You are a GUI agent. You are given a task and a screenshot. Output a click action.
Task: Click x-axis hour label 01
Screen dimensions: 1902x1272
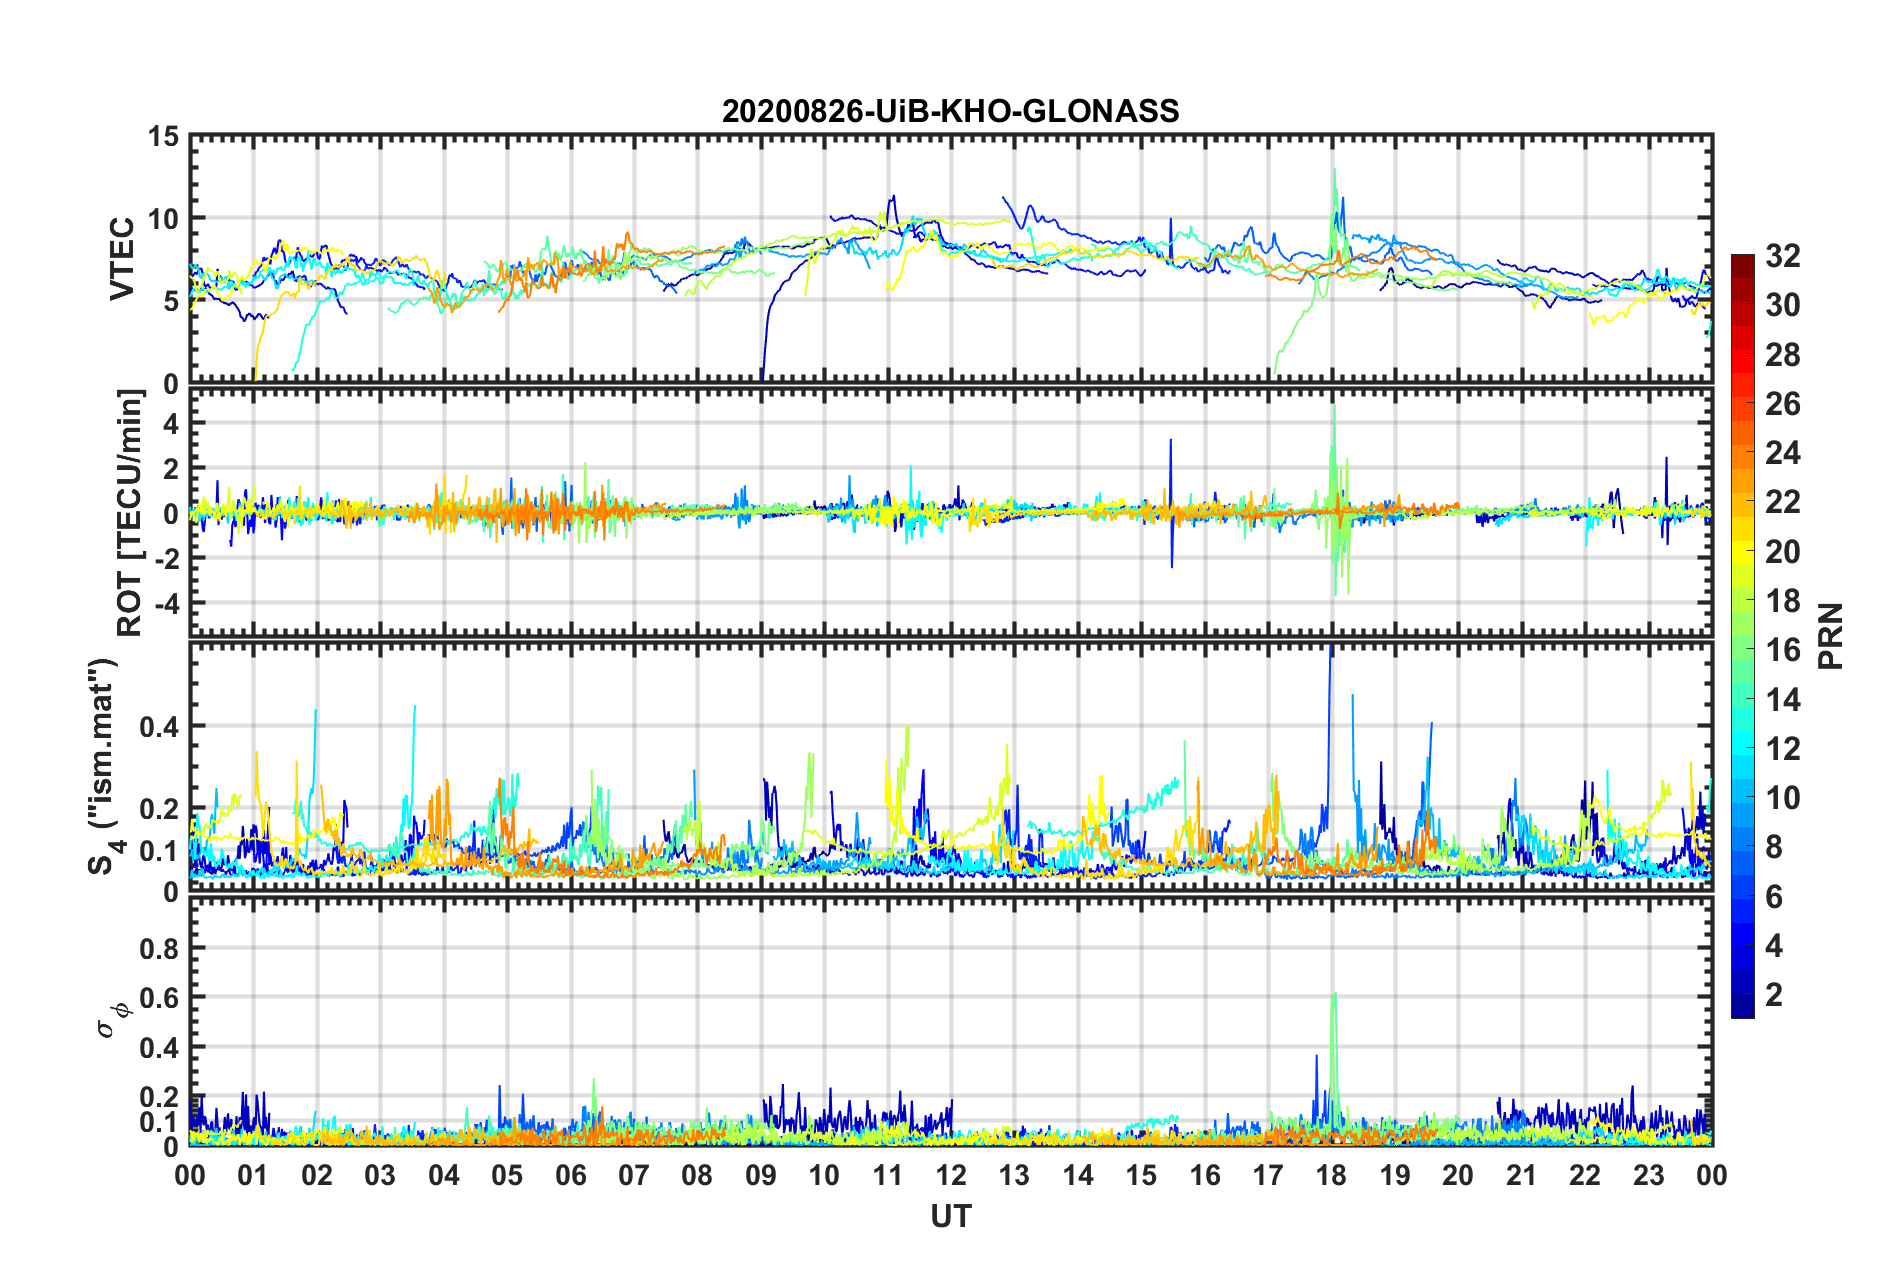(253, 1175)
